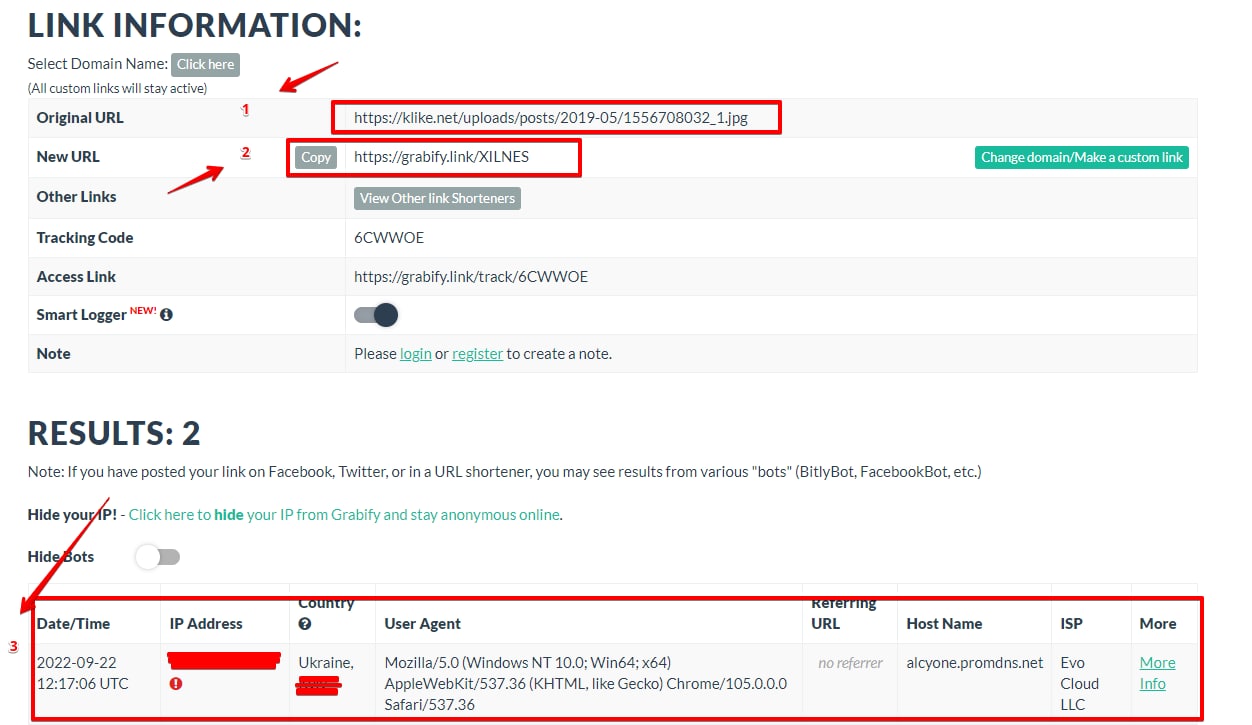Click the 2022-09-22 12:17:06 UTC timestamp
1252x725 pixels.
pyautogui.click(x=83, y=673)
